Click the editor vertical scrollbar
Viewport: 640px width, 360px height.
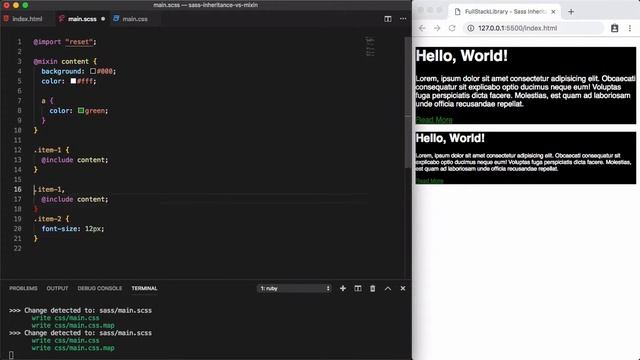pyautogui.click(x=408, y=102)
